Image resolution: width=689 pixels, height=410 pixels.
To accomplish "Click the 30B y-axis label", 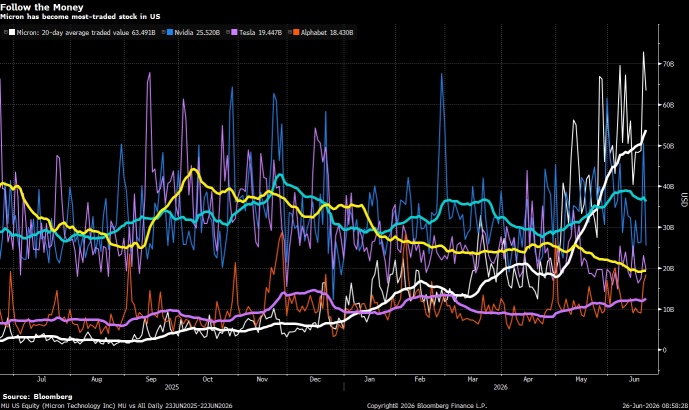I will click(668, 228).
